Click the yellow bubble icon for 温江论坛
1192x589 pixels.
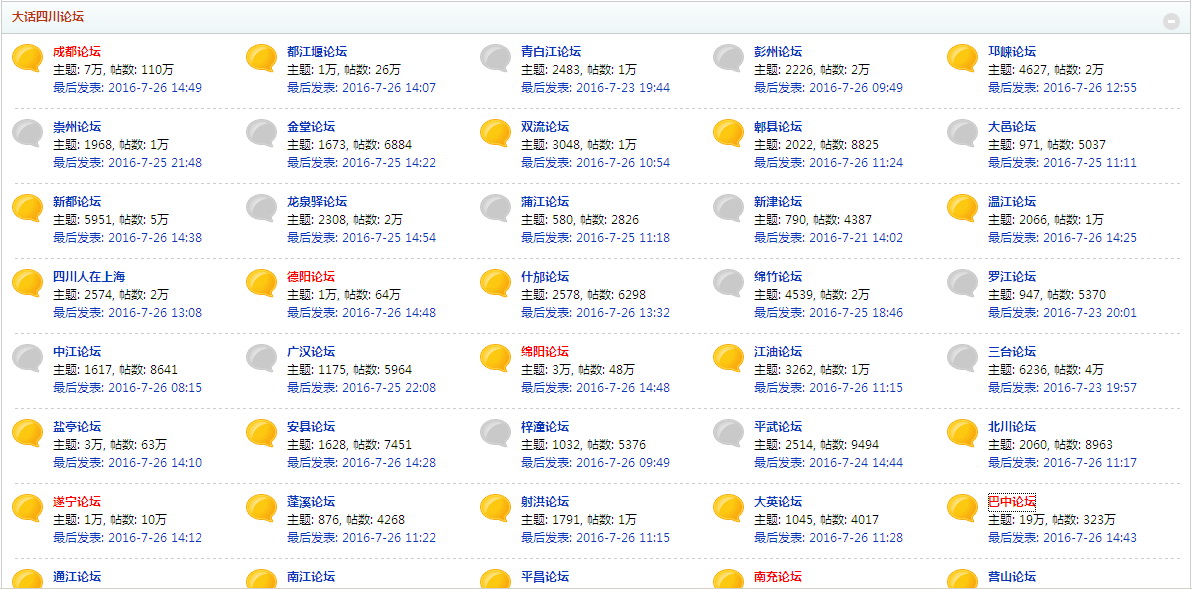[x=962, y=208]
